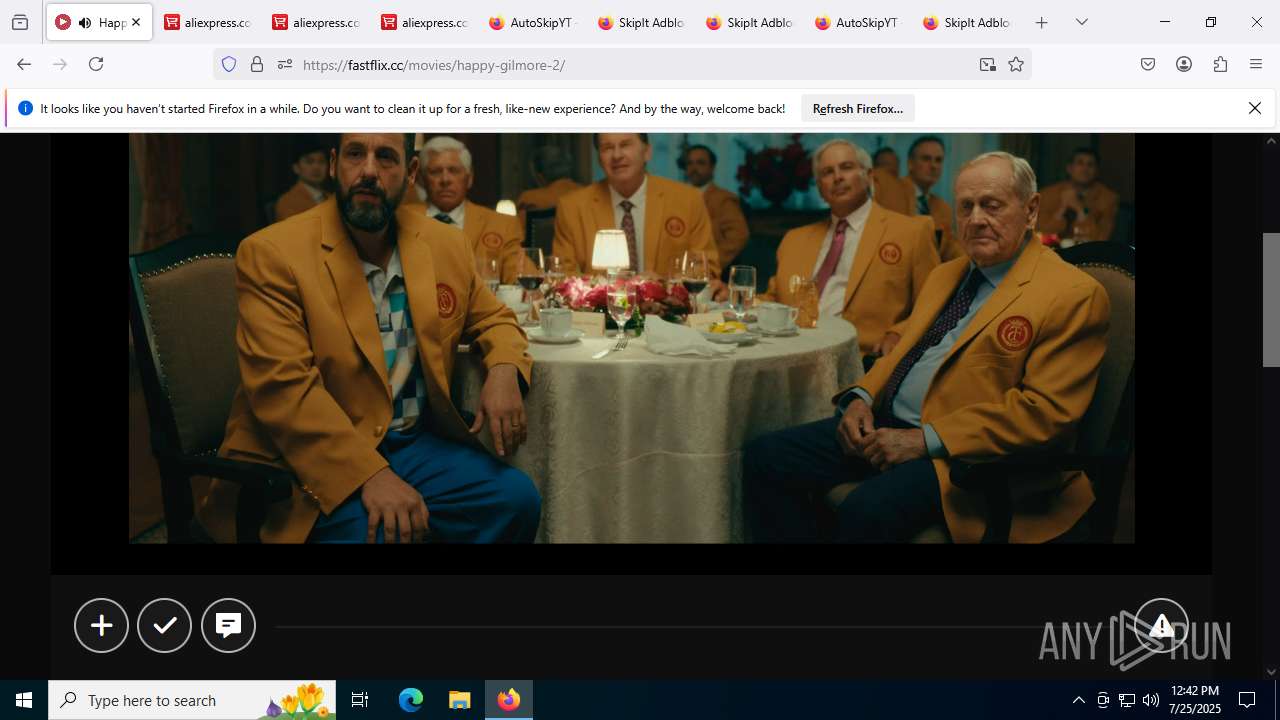Open extensions puzzle icon
This screenshot has width=1280, height=720.
pos(1220,64)
